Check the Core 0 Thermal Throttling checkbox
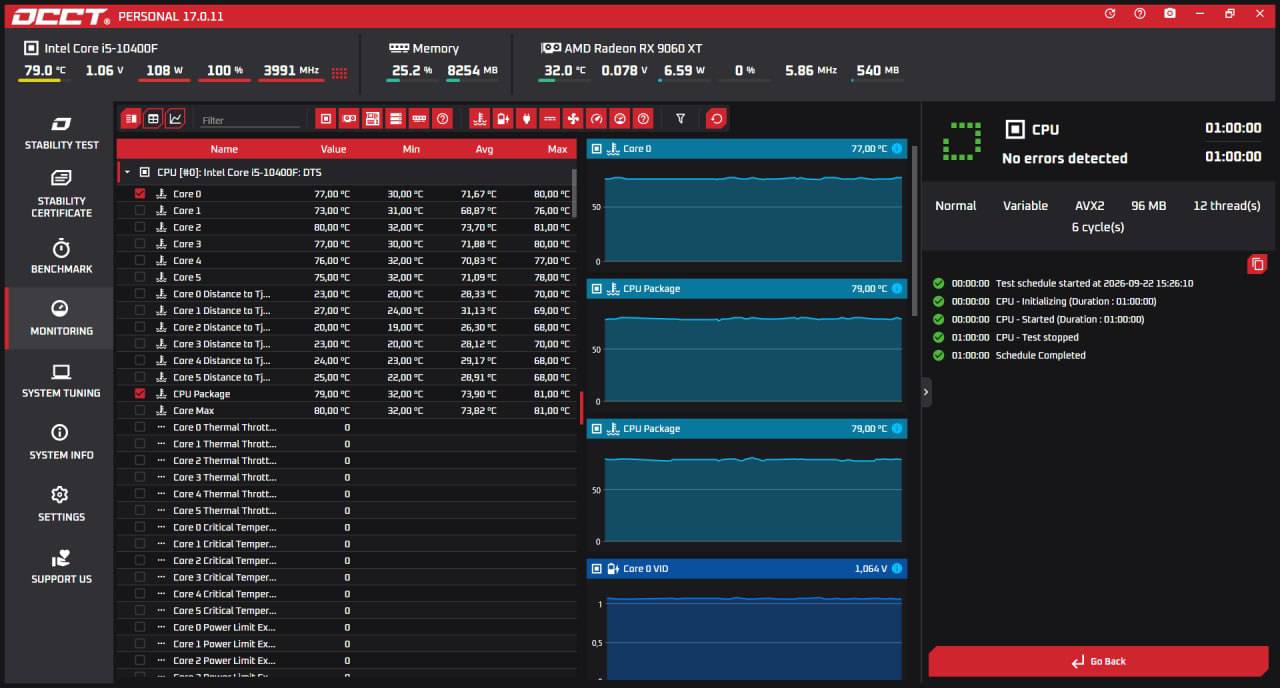 tap(140, 427)
